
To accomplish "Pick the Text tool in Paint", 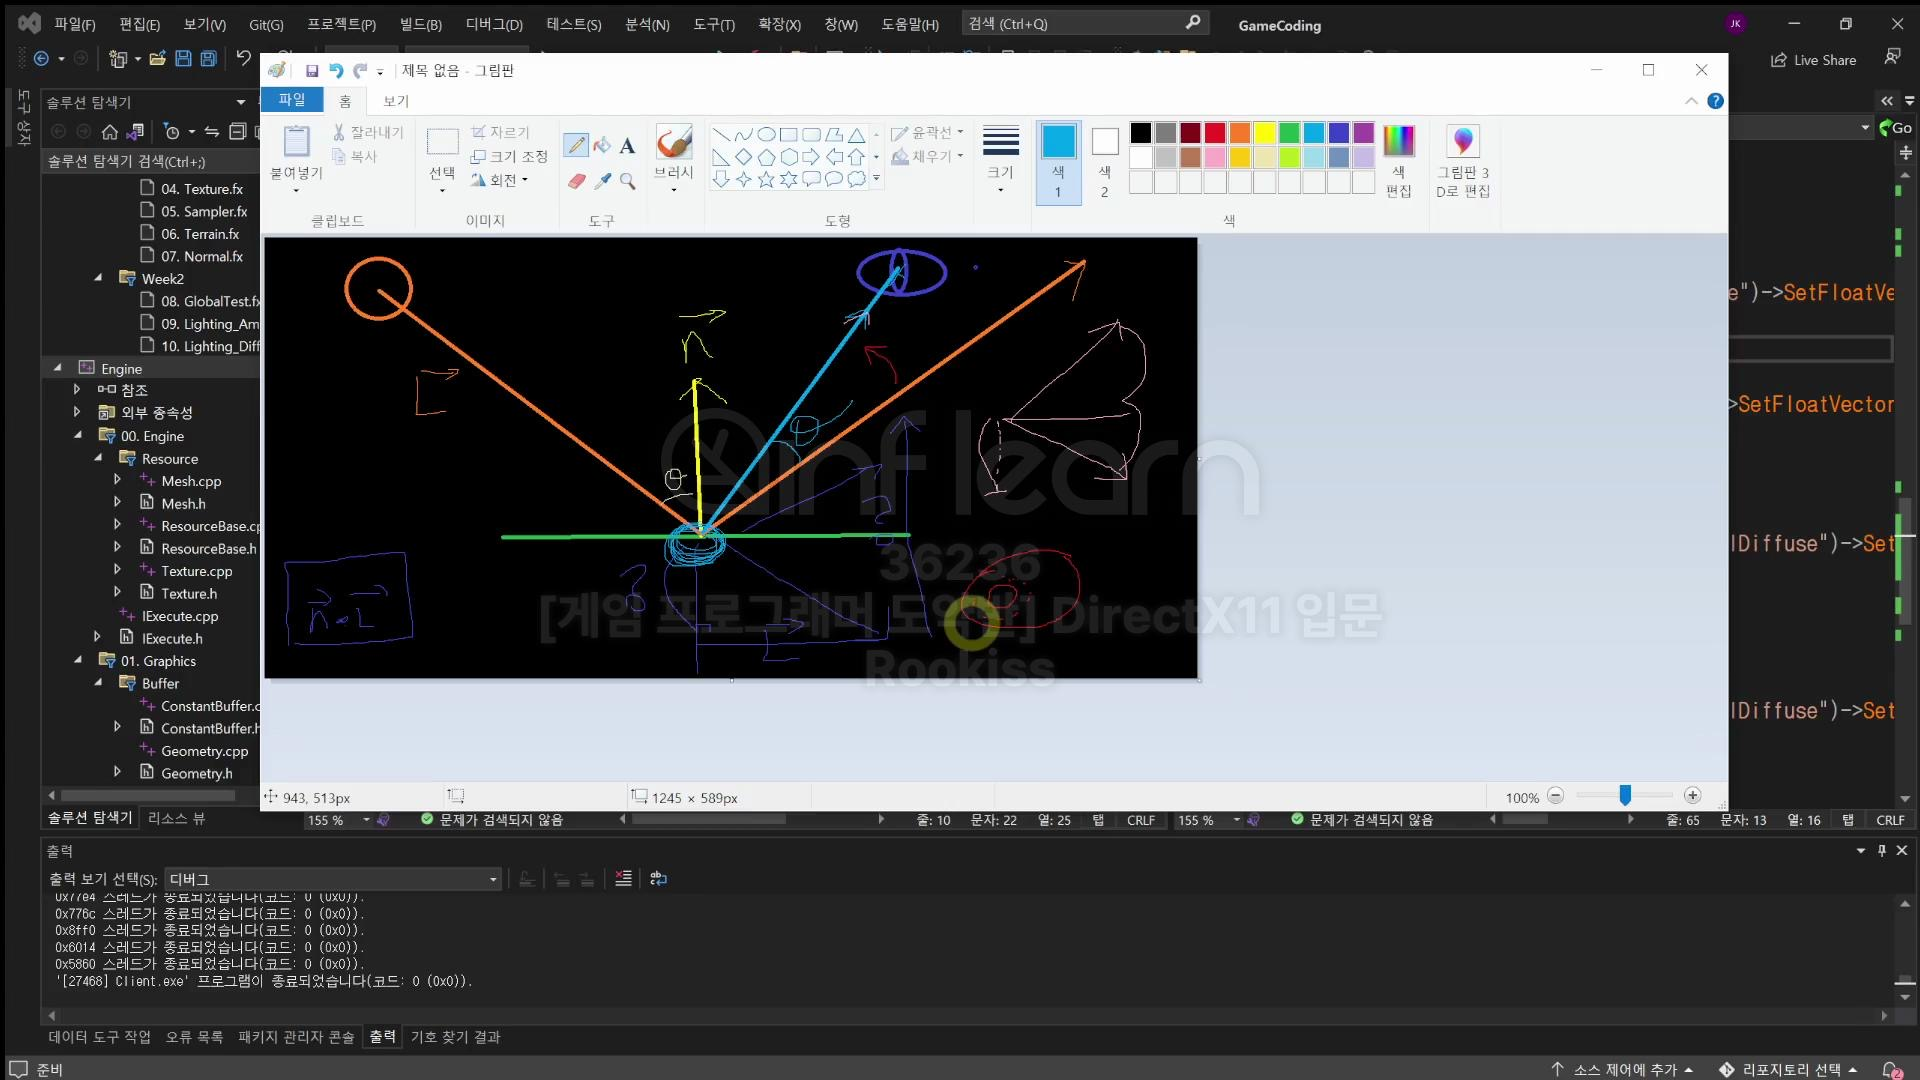I will click(x=627, y=146).
